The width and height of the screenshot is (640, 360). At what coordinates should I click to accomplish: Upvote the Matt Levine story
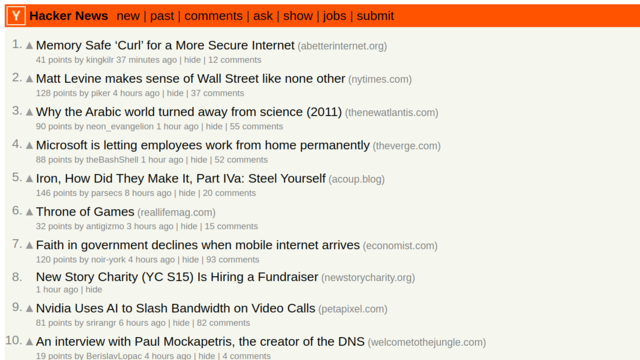tap(29, 79)
